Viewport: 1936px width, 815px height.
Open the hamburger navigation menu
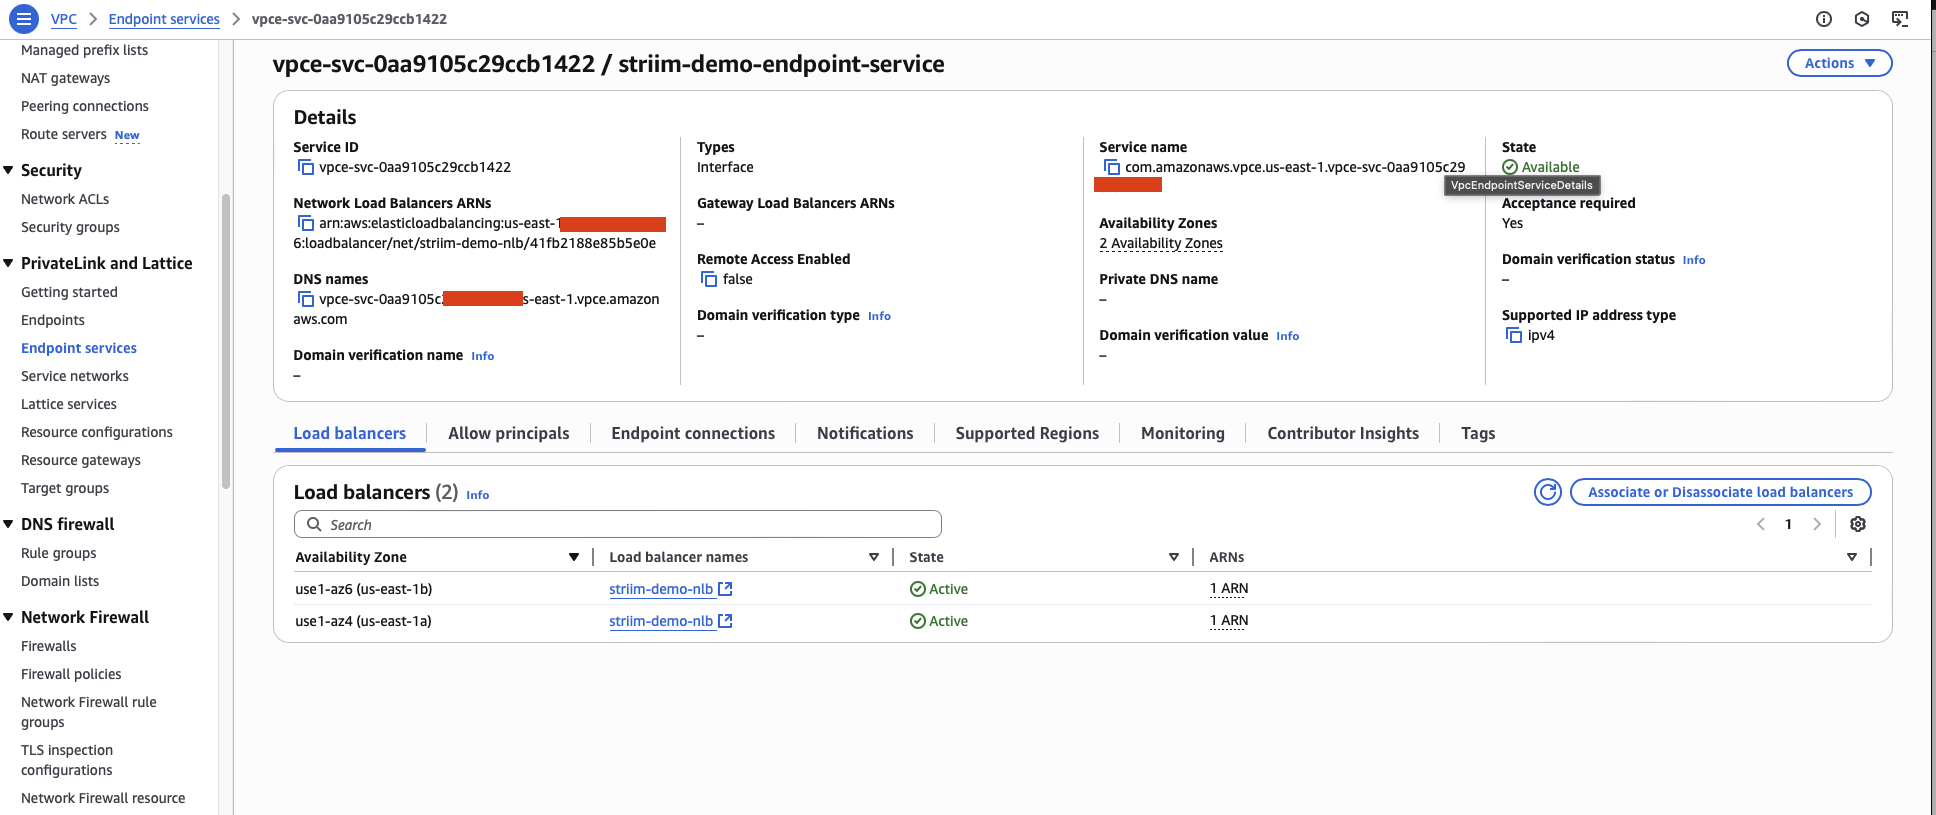(23, 19)
